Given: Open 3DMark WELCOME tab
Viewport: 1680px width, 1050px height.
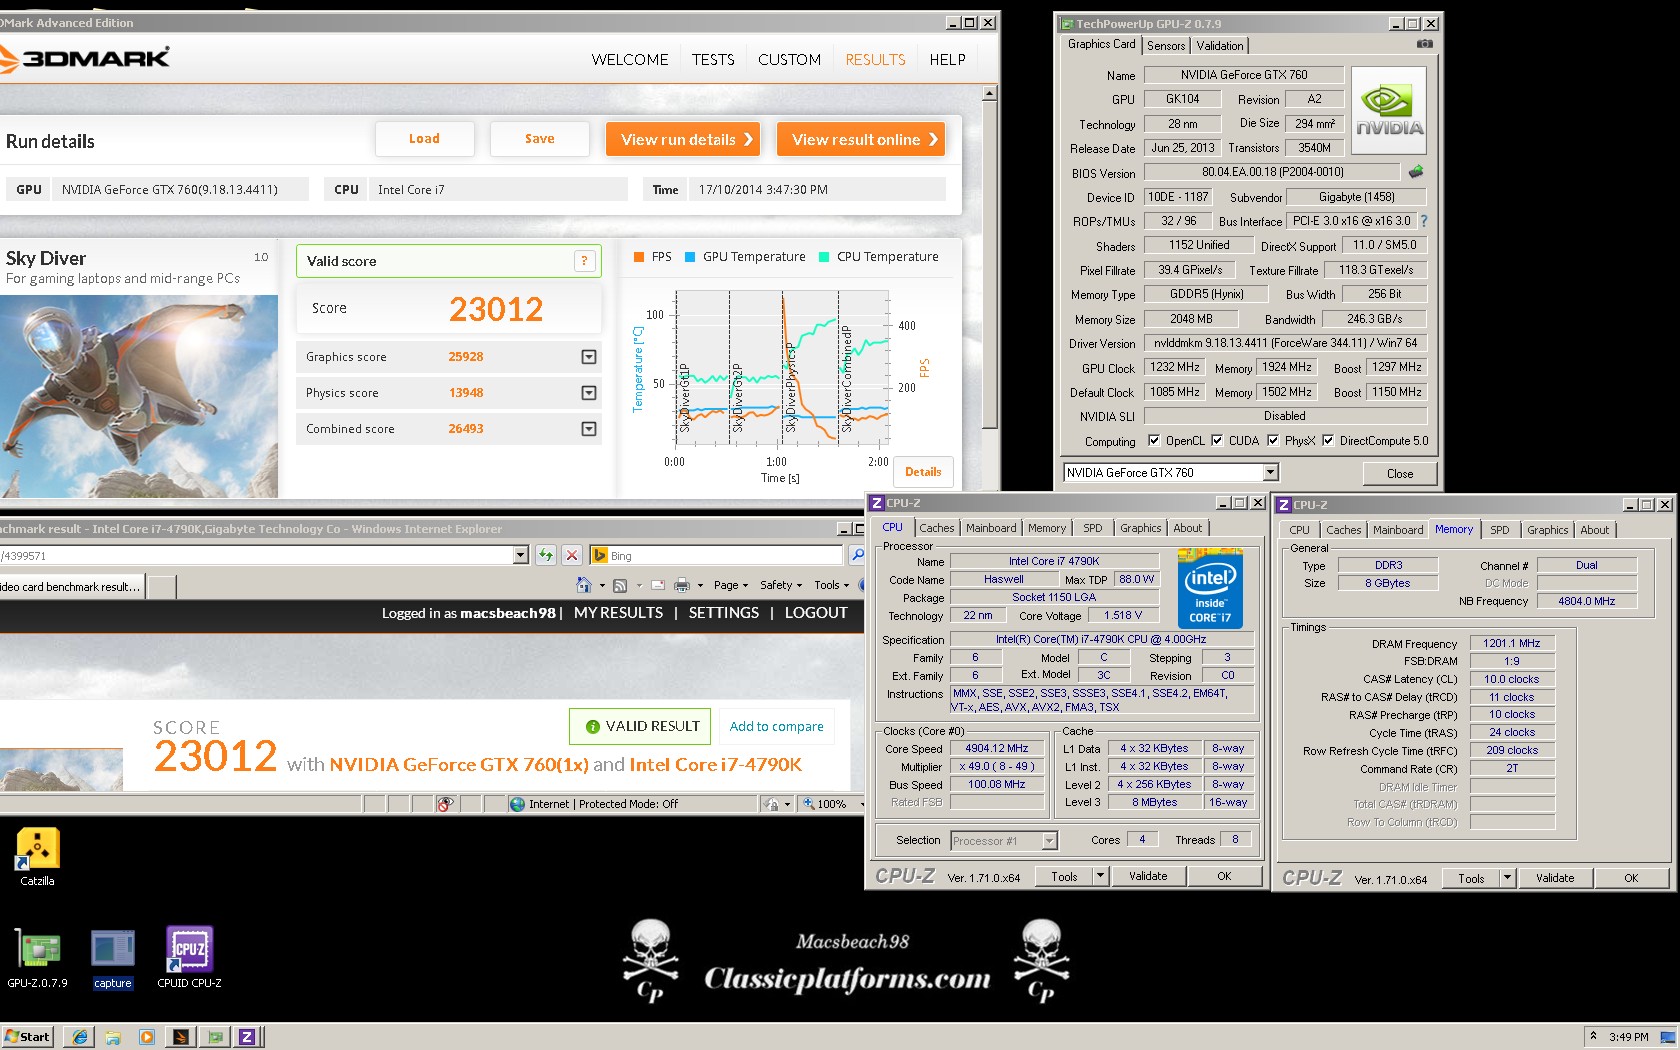Looking at the screenshot, I should (630, 60).
